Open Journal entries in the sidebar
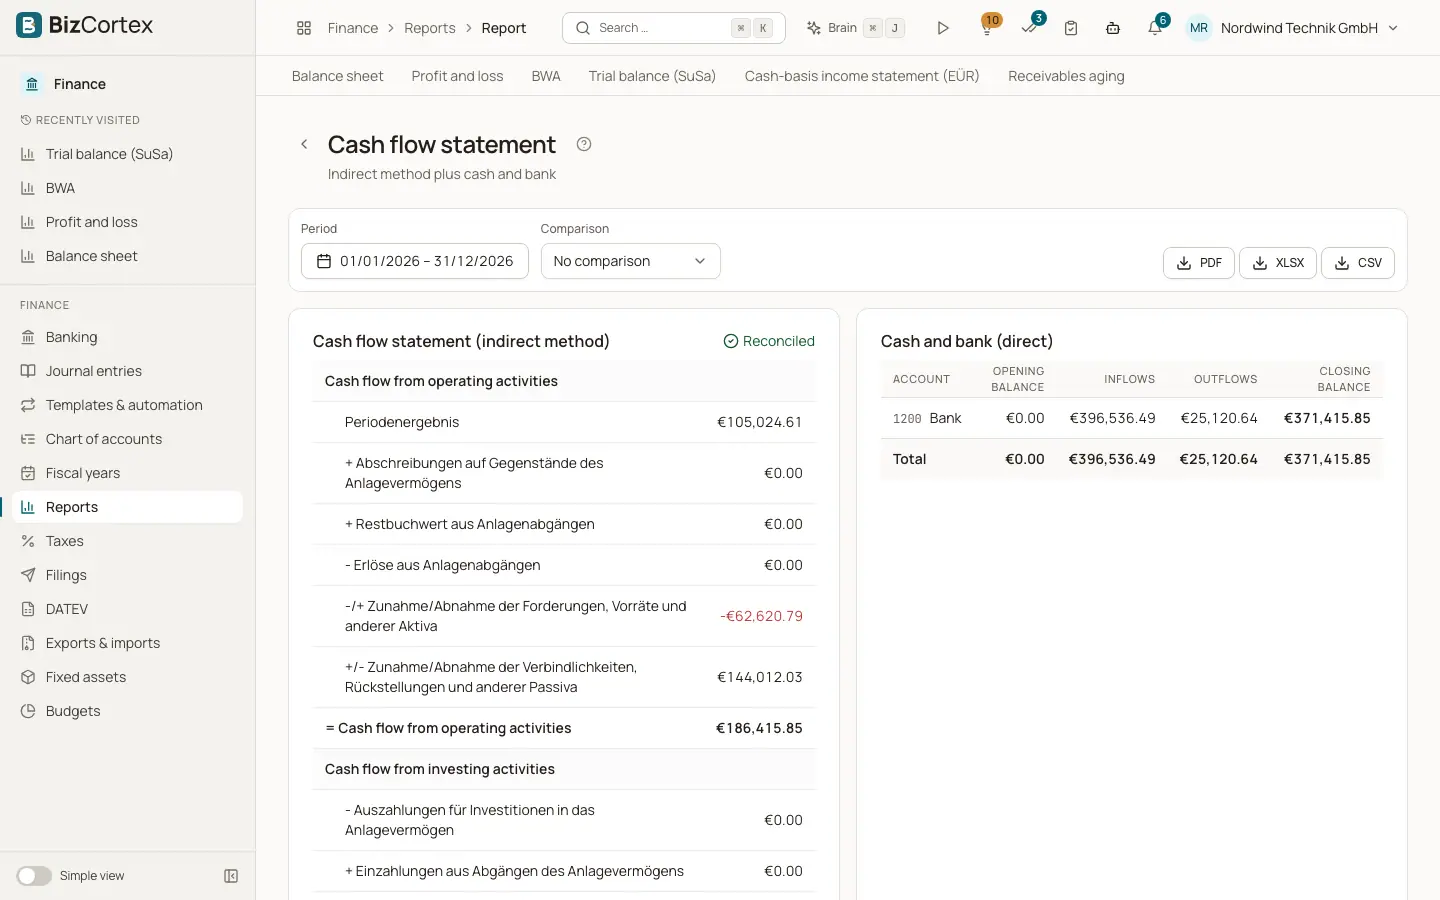The image size is (1440, 900). coord(128,371)
